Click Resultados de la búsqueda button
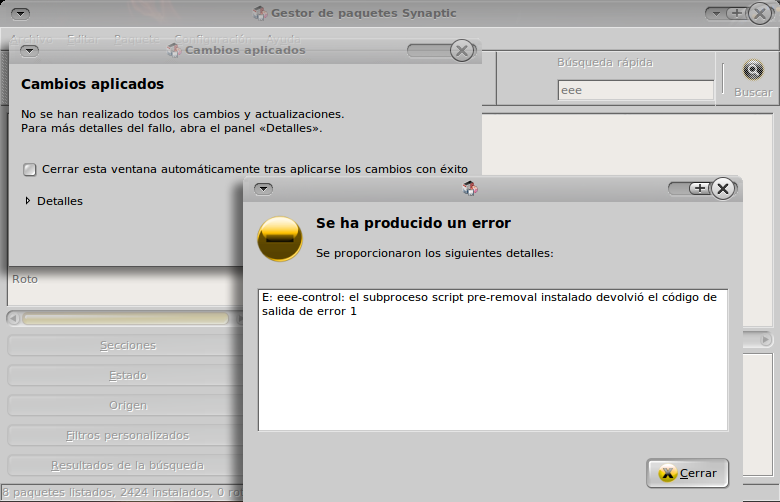This screenshot has height=502, width=780. tap(127, 465)
